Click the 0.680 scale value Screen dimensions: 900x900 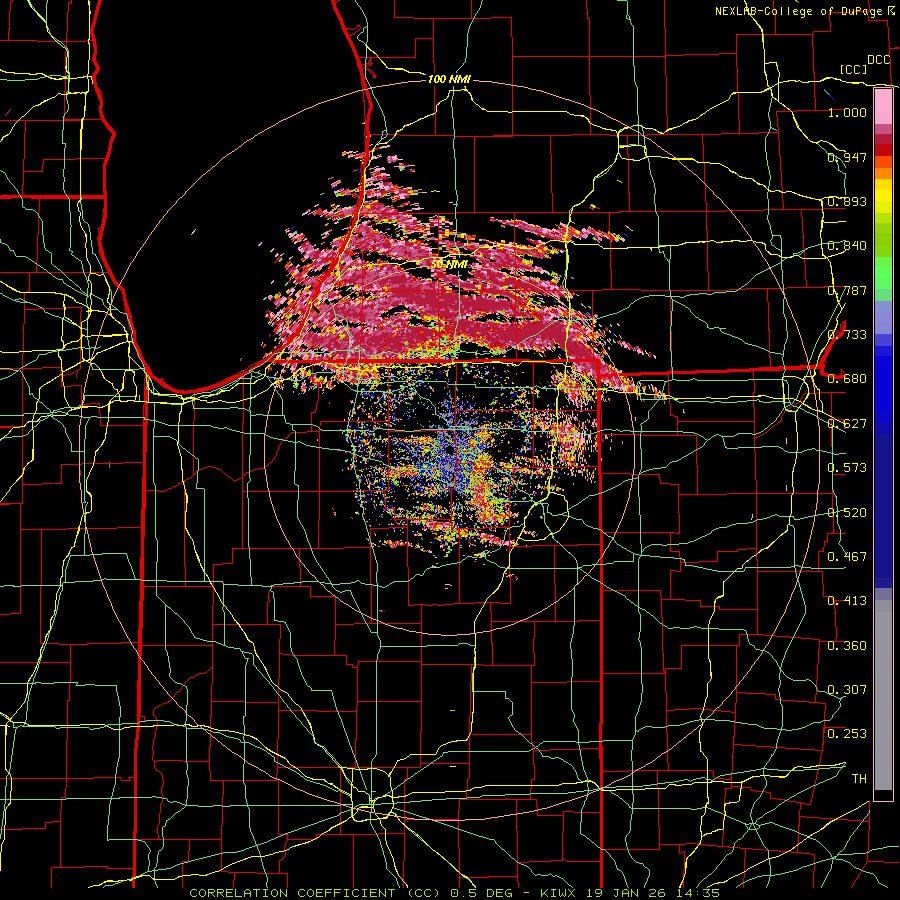click(x=847, y=379)
